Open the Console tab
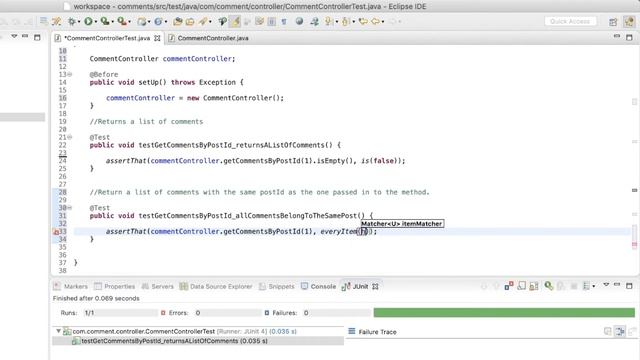640x360 pixels. pos(318,287)
